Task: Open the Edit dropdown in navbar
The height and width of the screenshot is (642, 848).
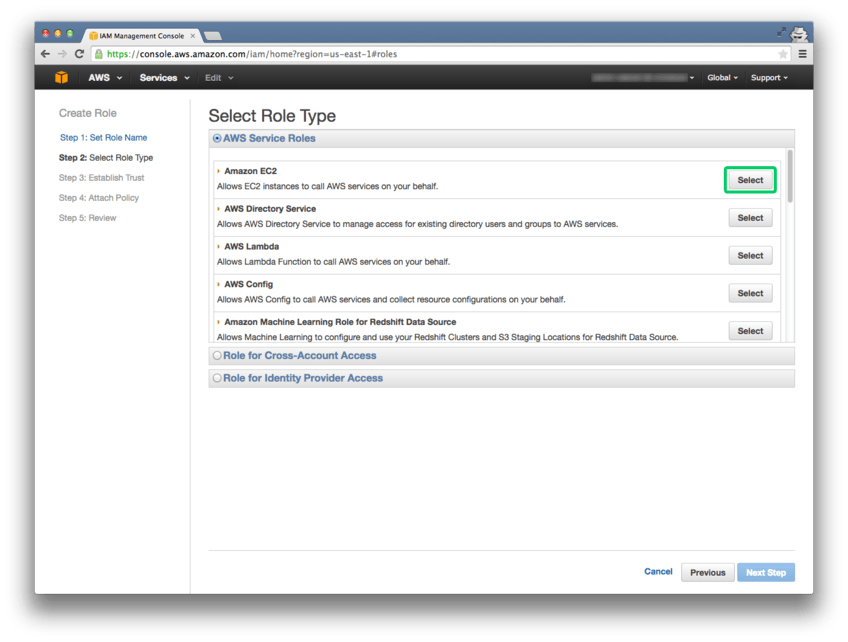Action: [x=219, y=78]
